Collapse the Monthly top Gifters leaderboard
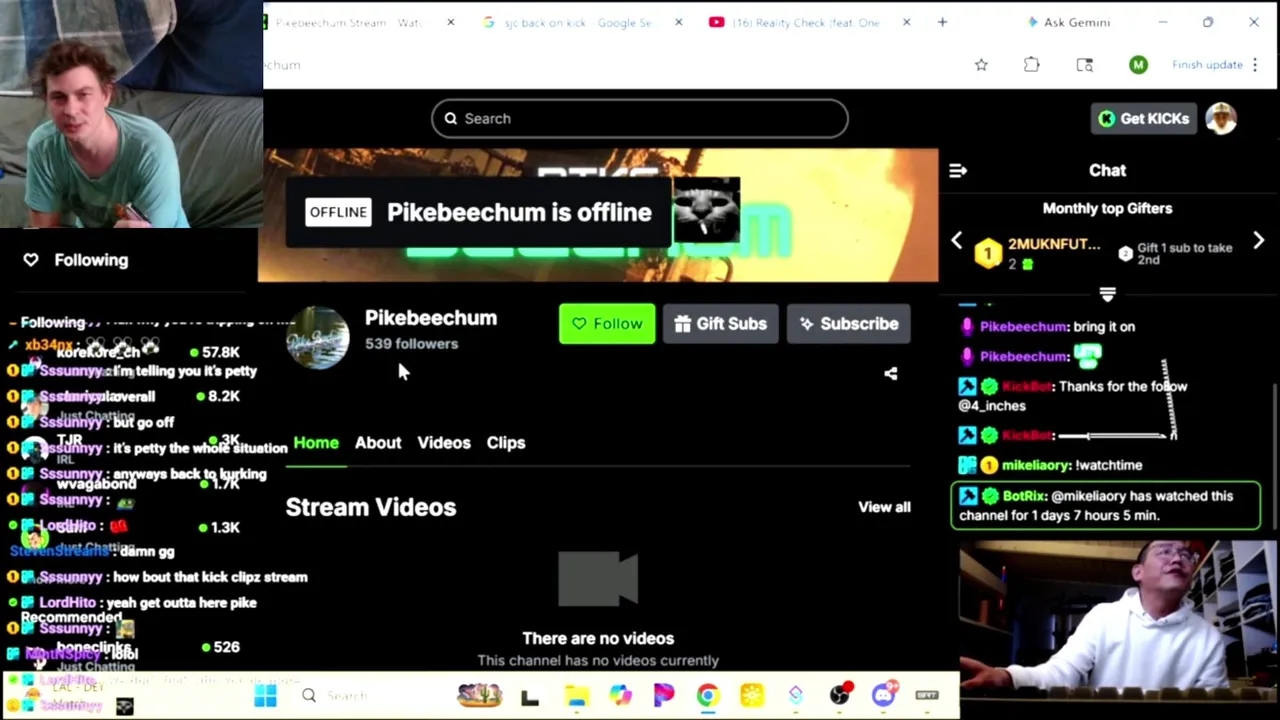Image resolution: width=1280 pixels, height=720 pixels. (x=1107, y=294)
